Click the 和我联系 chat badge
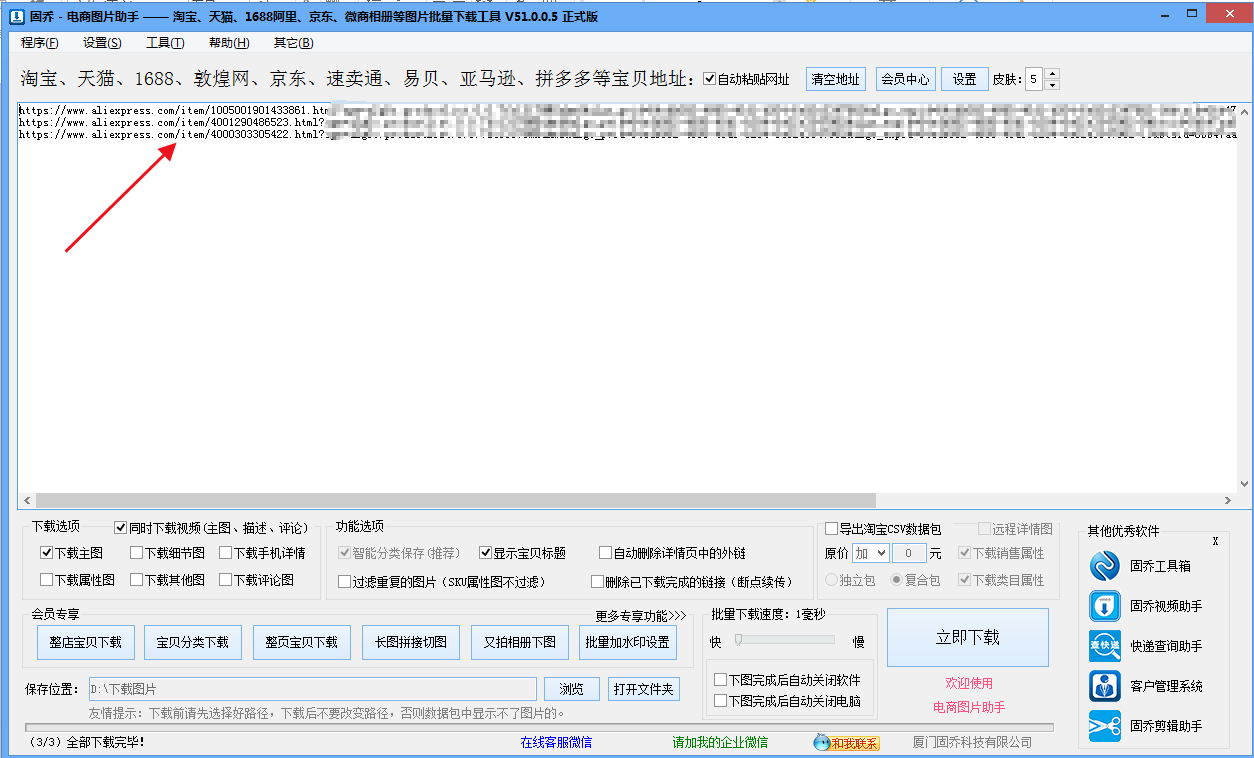Viewport: 1254px width, 758px height. 846,743
